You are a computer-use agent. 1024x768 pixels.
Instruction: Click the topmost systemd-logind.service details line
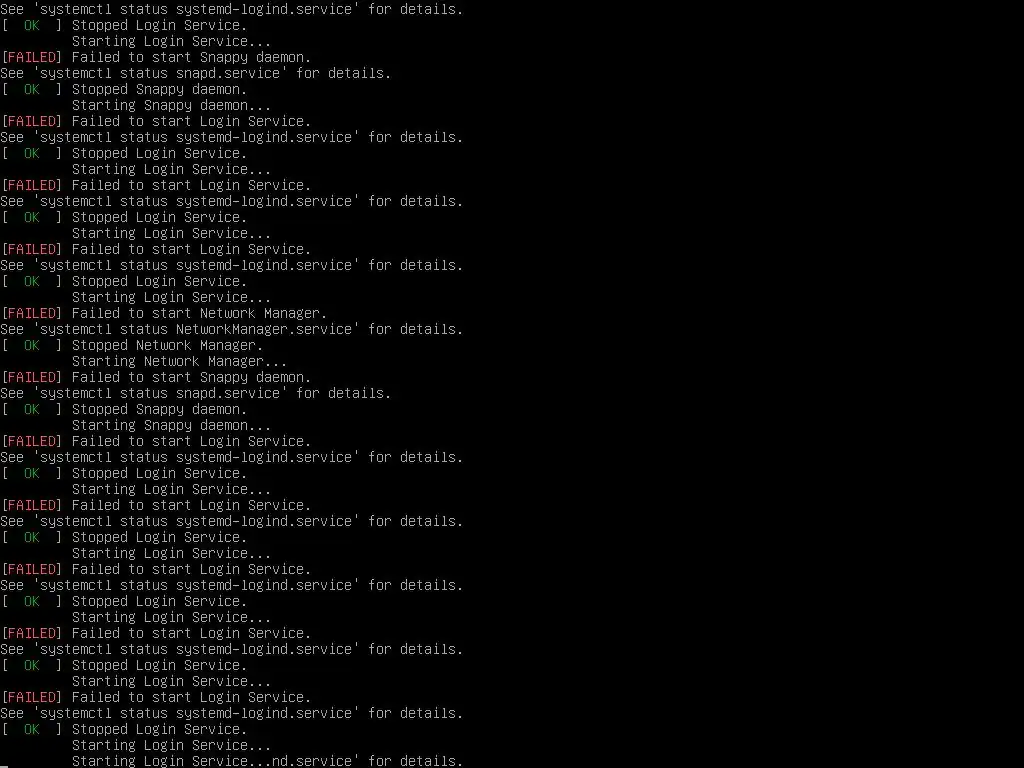coord(231,9)
